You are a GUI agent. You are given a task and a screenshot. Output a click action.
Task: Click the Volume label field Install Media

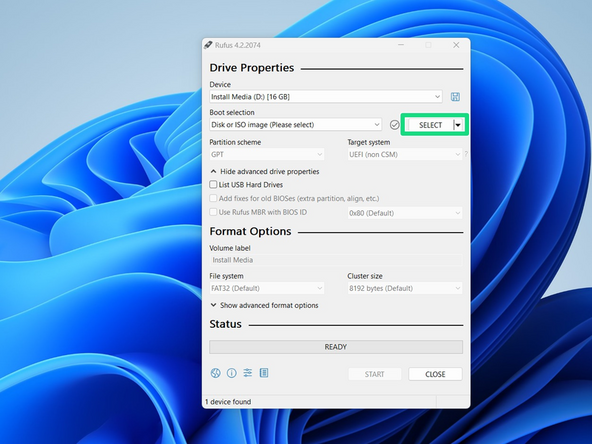336,260
